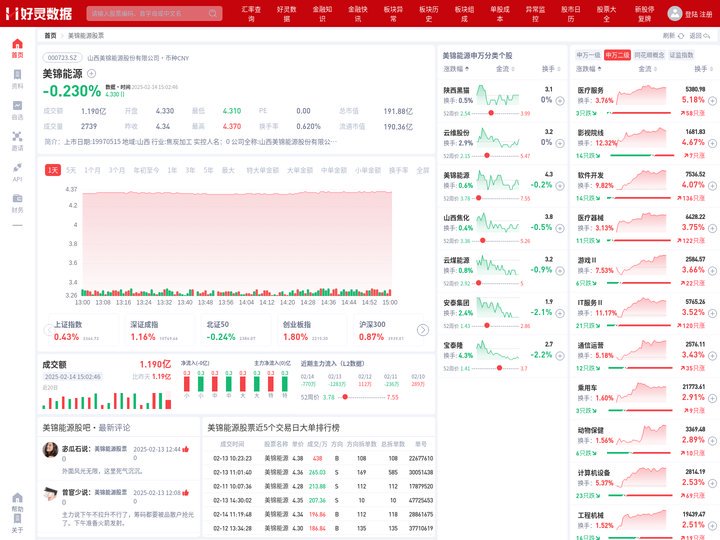Screen dimensions: 720x540
Task: Click the 返回 back control at top right
Action: [700, 35]
